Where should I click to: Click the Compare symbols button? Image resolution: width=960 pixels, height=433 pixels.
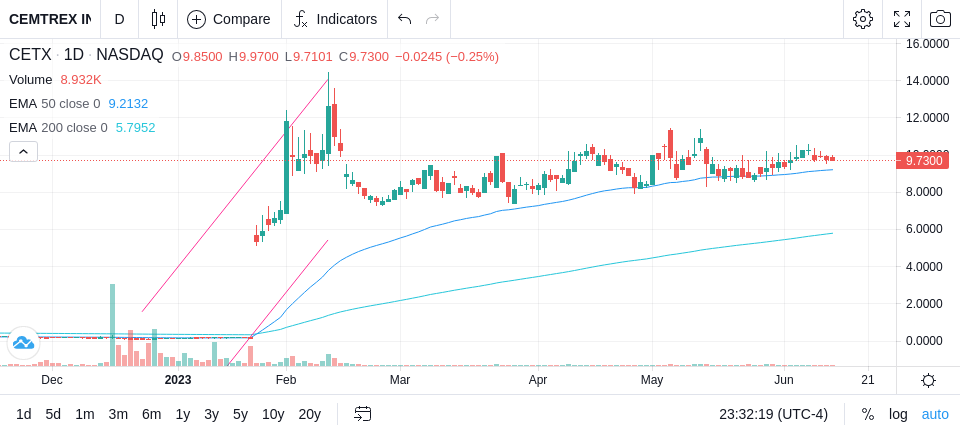point(229,19)
